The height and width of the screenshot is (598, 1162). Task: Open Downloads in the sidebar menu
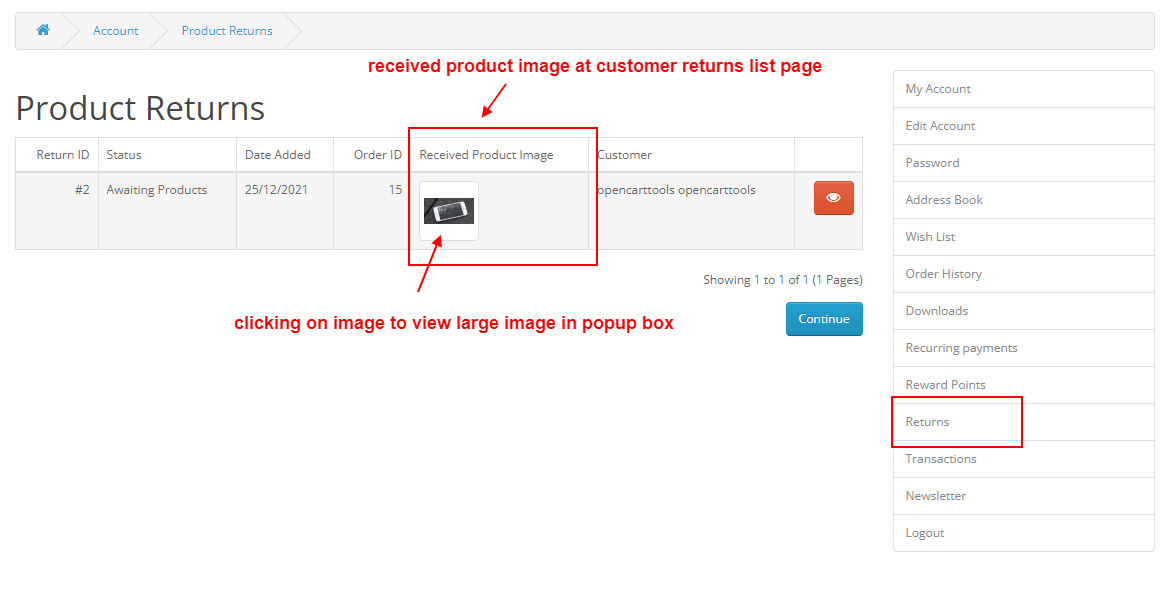[1023, 311]
